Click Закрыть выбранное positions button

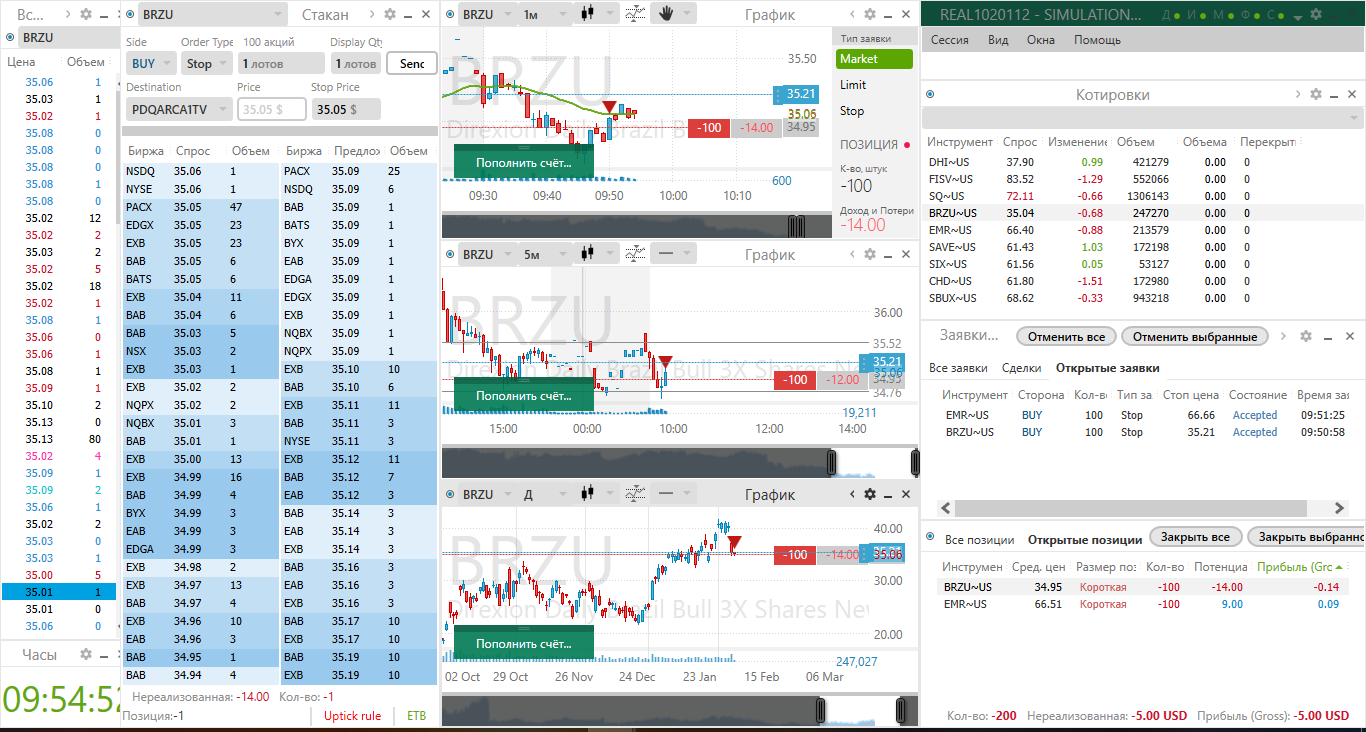point(1307,537)
